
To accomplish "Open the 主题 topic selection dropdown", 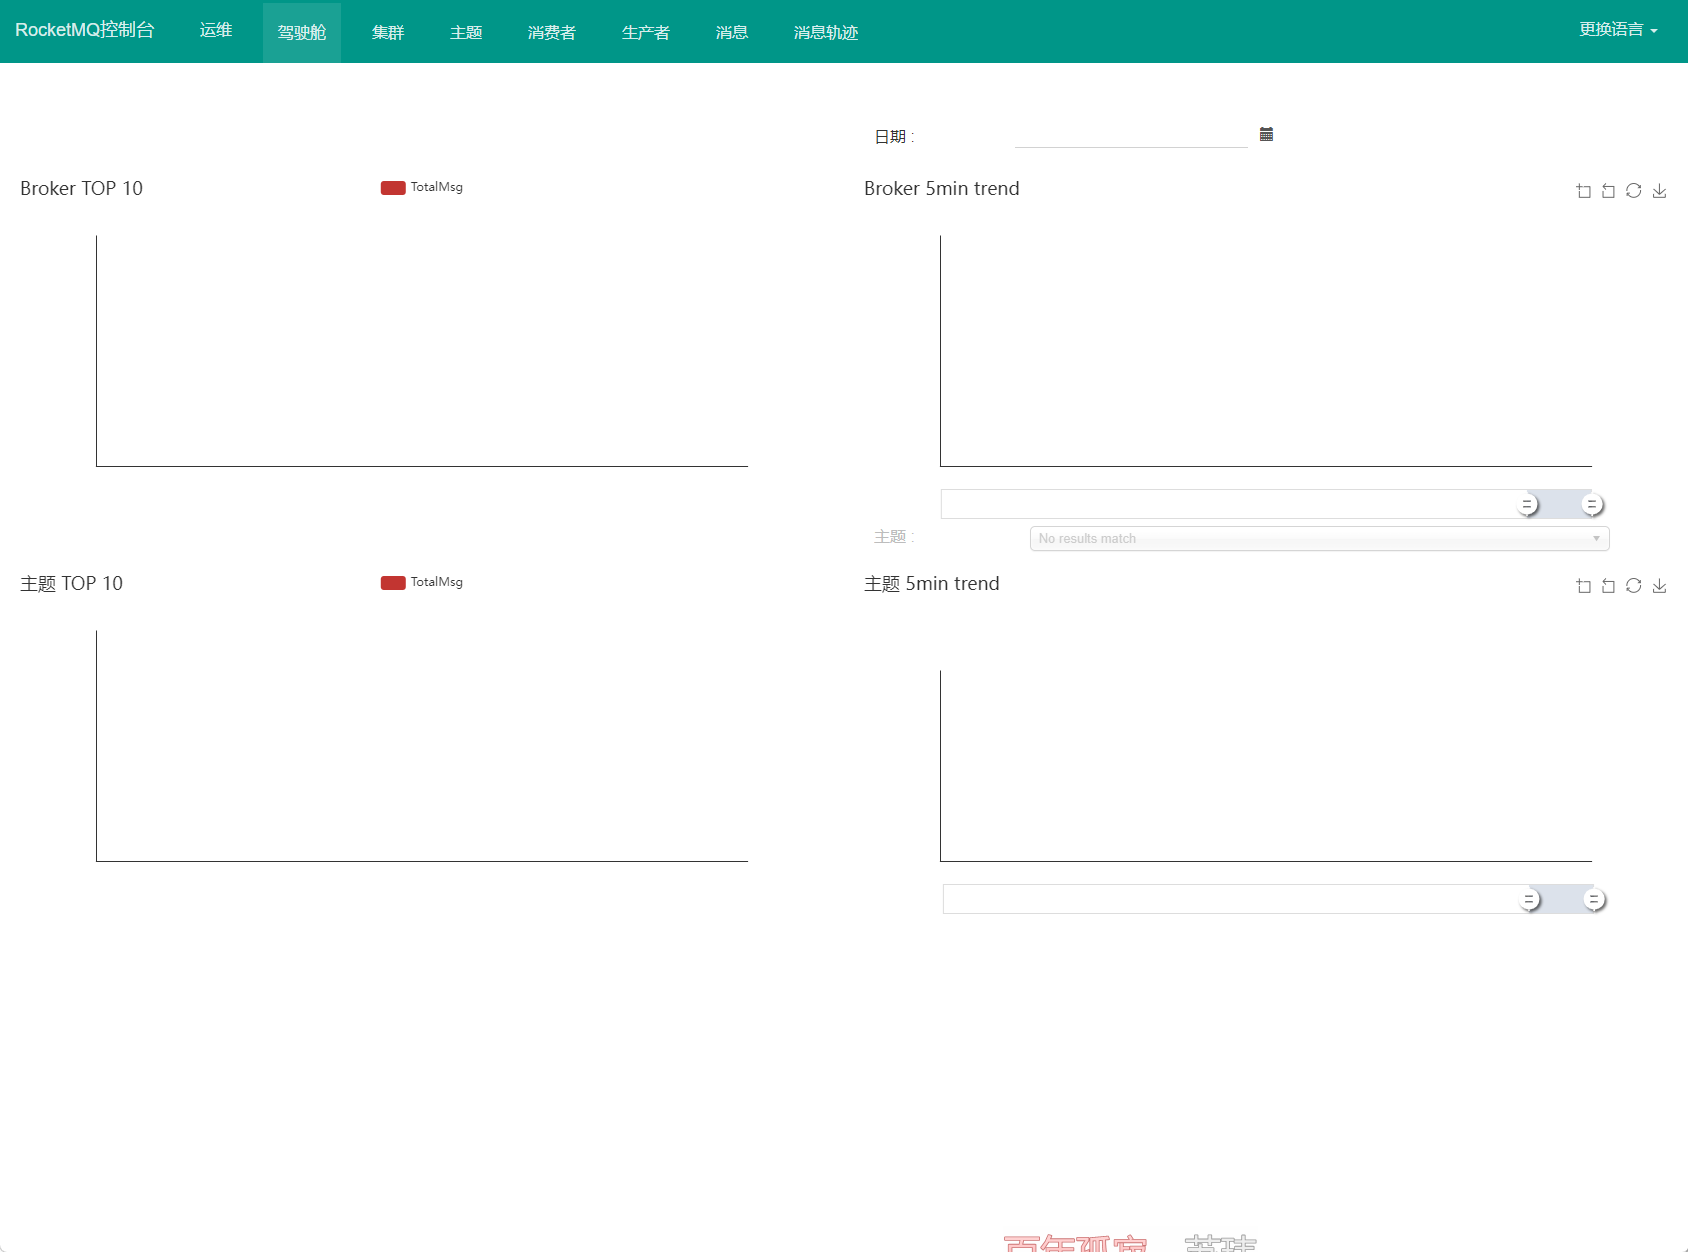I will tap(1319, 538).
